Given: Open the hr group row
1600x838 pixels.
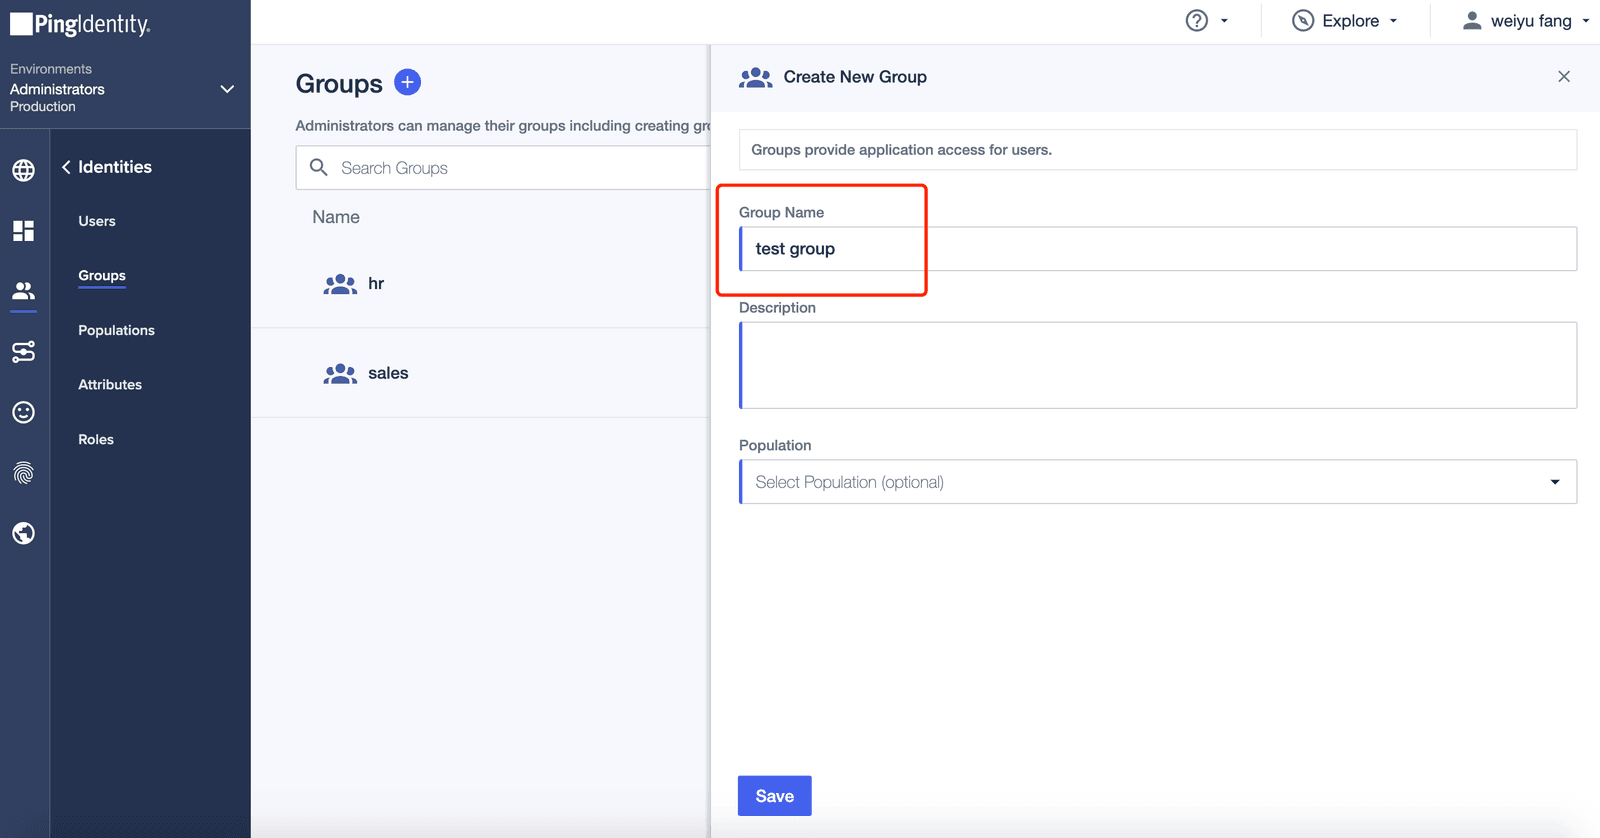Looking at the screenshot, I should click(480, 284).
